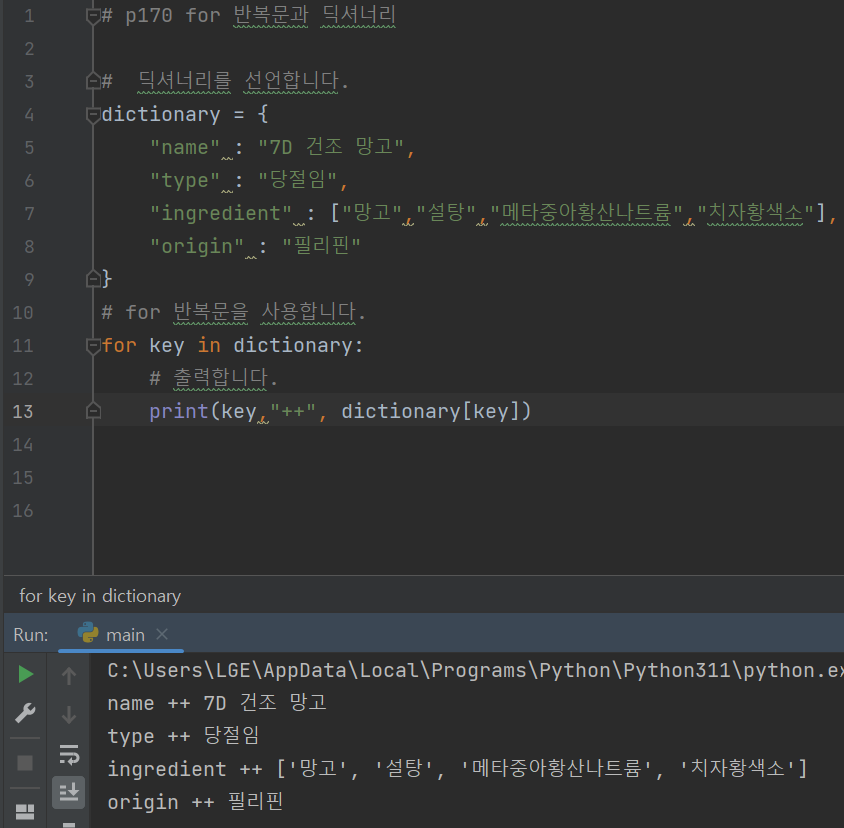Click comment '# 출력합니다.' on line 12
The height and width of the screenshot is (828, 844).
[x=214, y=378]
